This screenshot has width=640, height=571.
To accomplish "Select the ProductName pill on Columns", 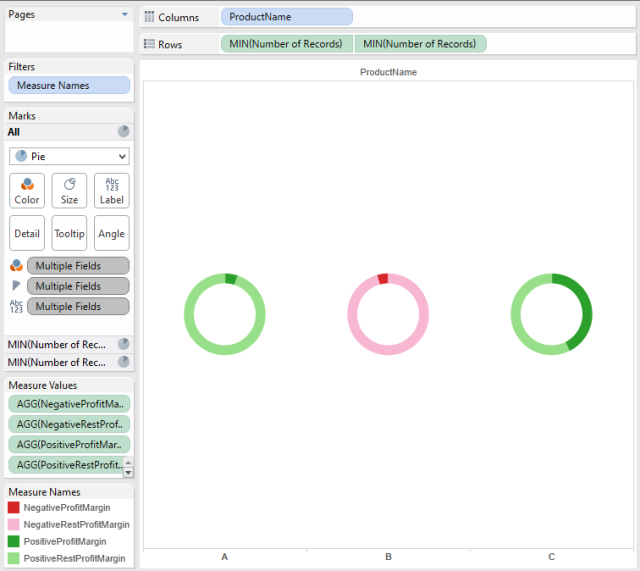I will pos(287,17).
